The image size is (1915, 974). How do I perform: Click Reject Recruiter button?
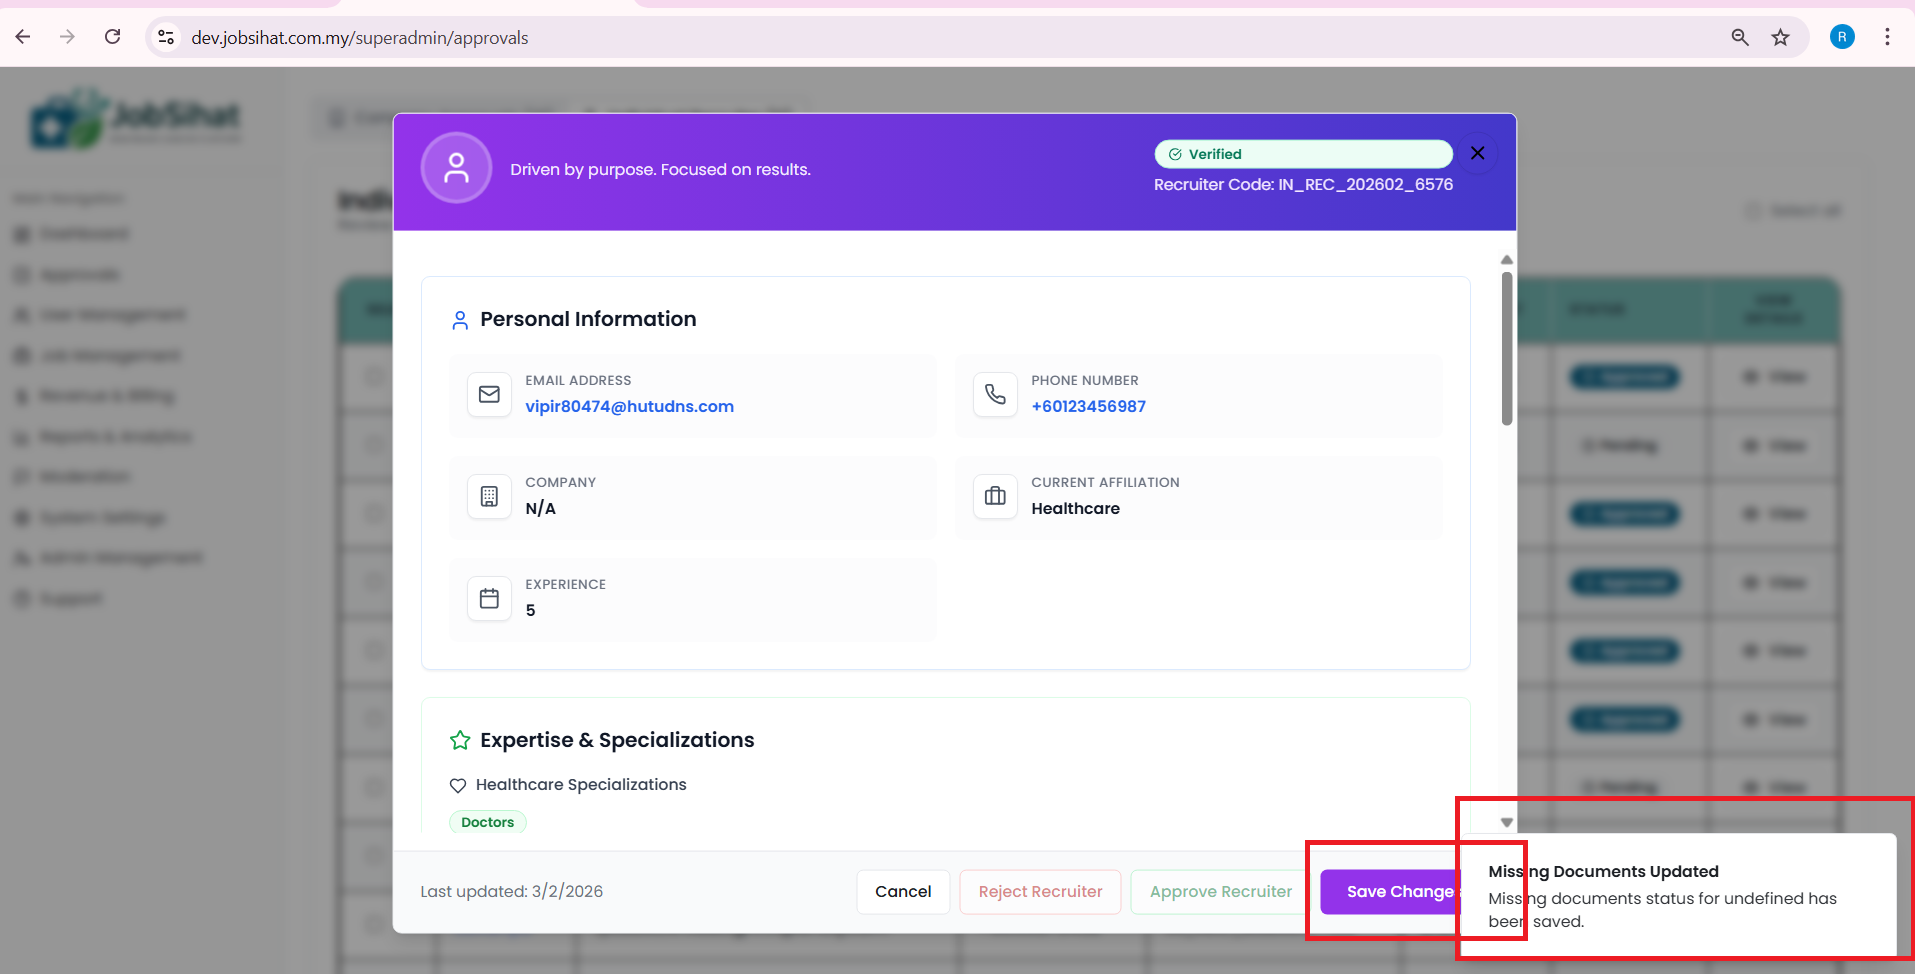[x=1040, y=892]
